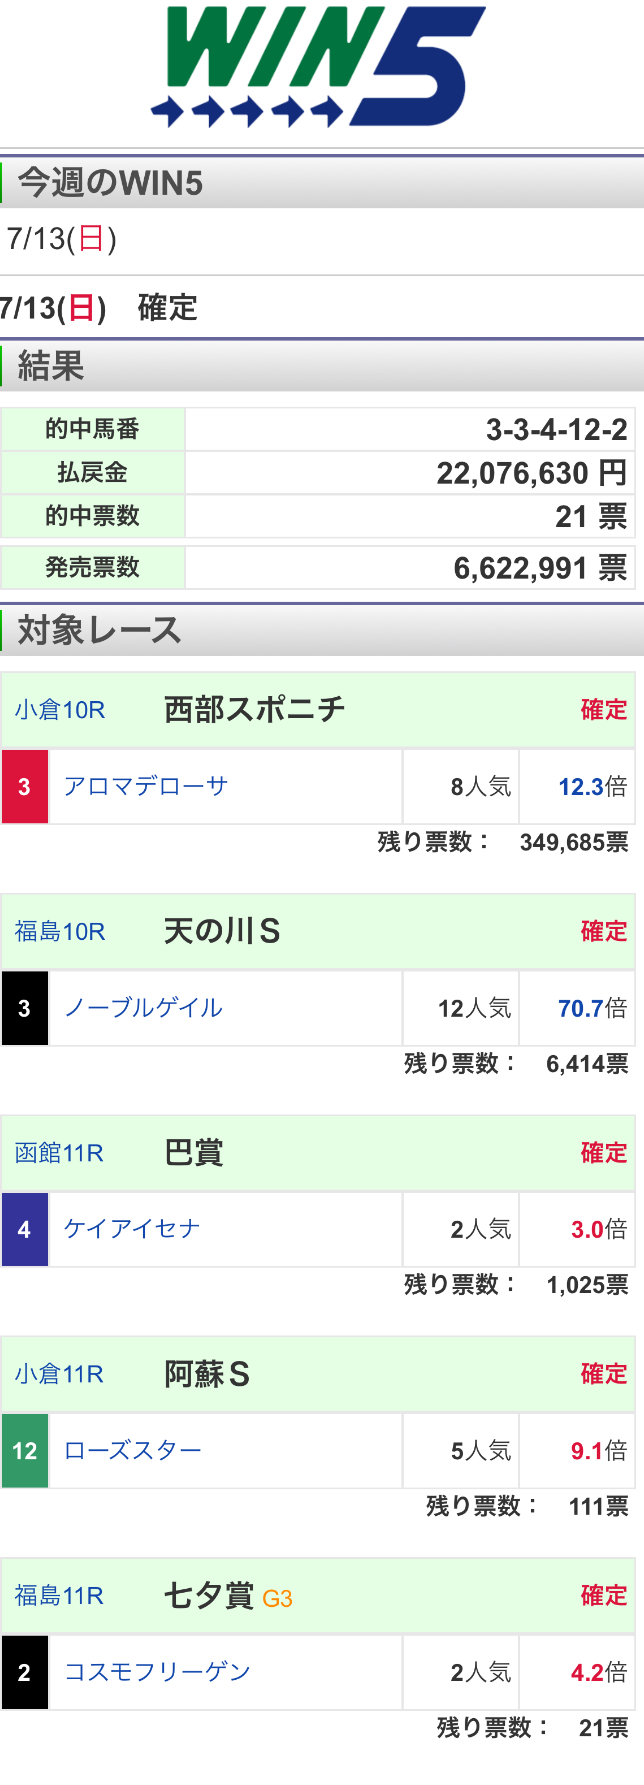This screenshot has width=644, height=1785.
Task: Open horse ローズスター
Action: click(x=133, y=1450)
